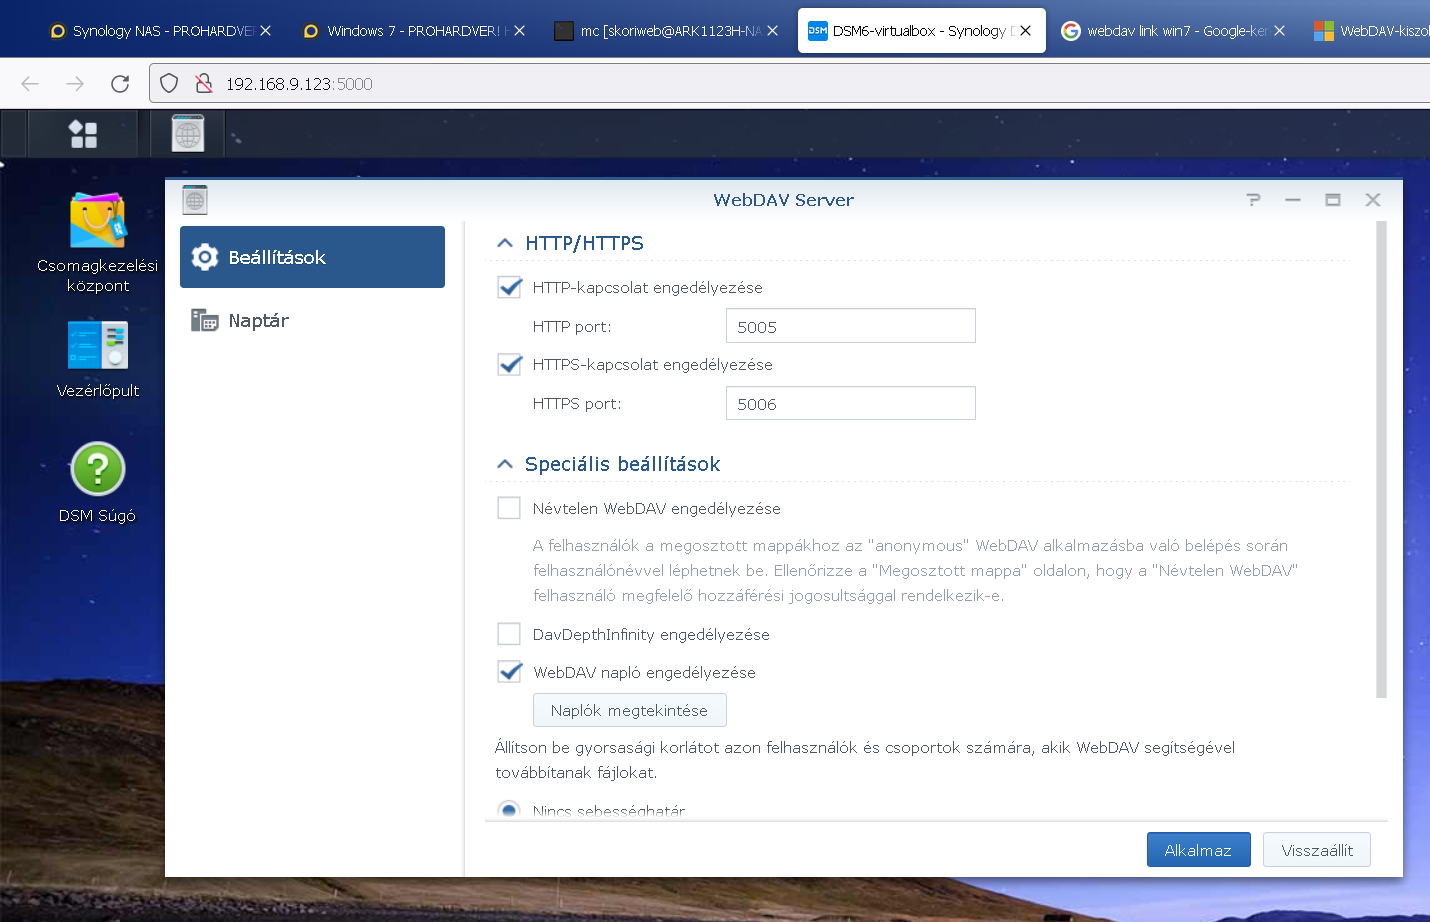Click the insecure connection padlock icon
The image size is (1430, 922).
click(x=204, y=84)
